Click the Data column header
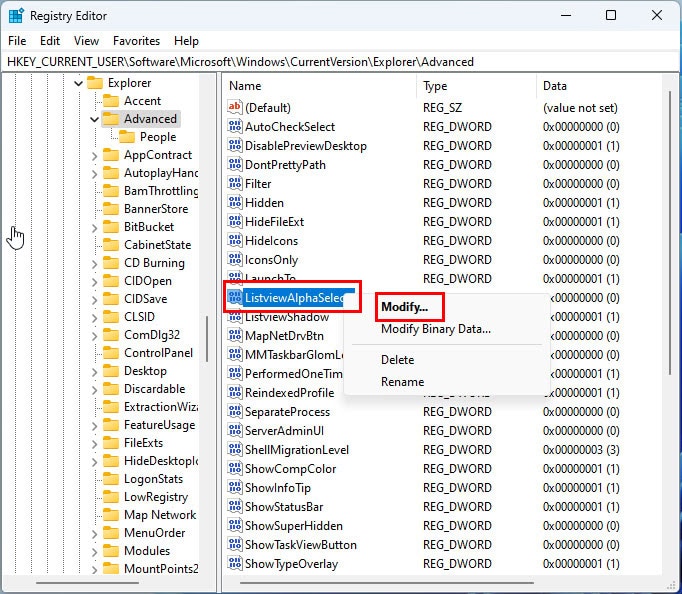The image size is (682, 594). [599, 86]
